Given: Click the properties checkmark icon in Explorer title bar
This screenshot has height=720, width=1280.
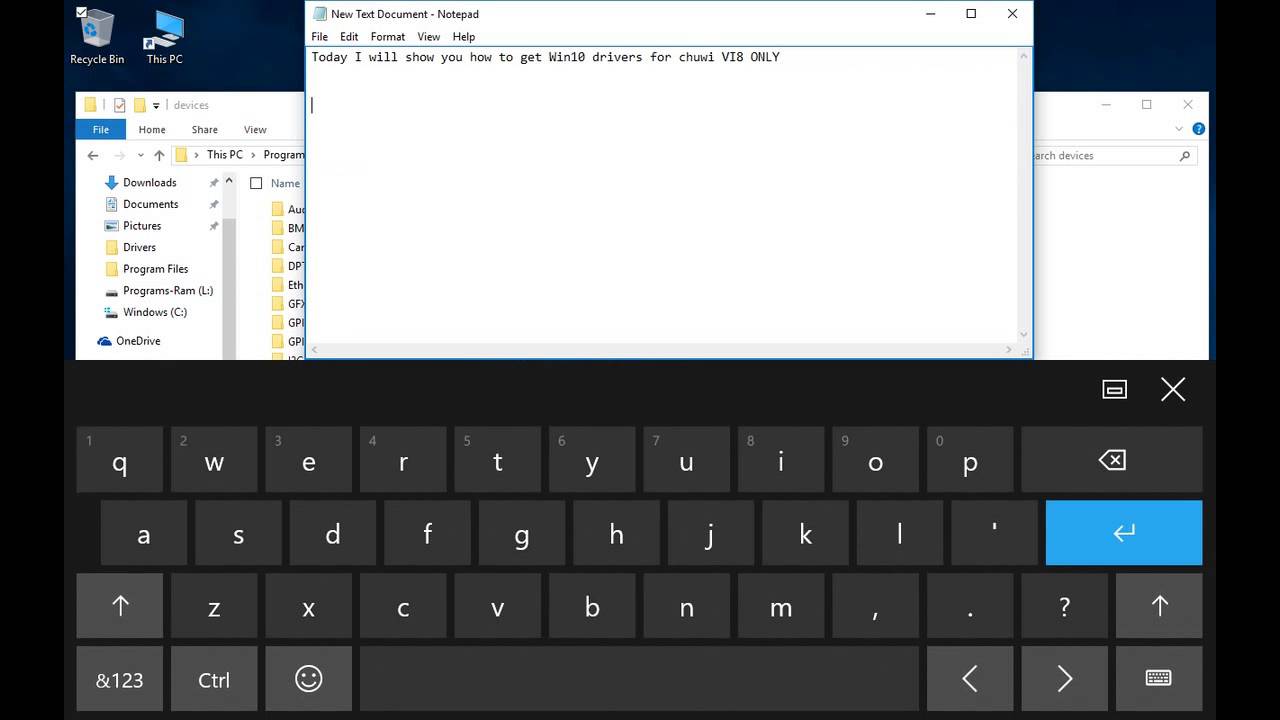Looking at the screenshot, I should [x=119, y=105].
